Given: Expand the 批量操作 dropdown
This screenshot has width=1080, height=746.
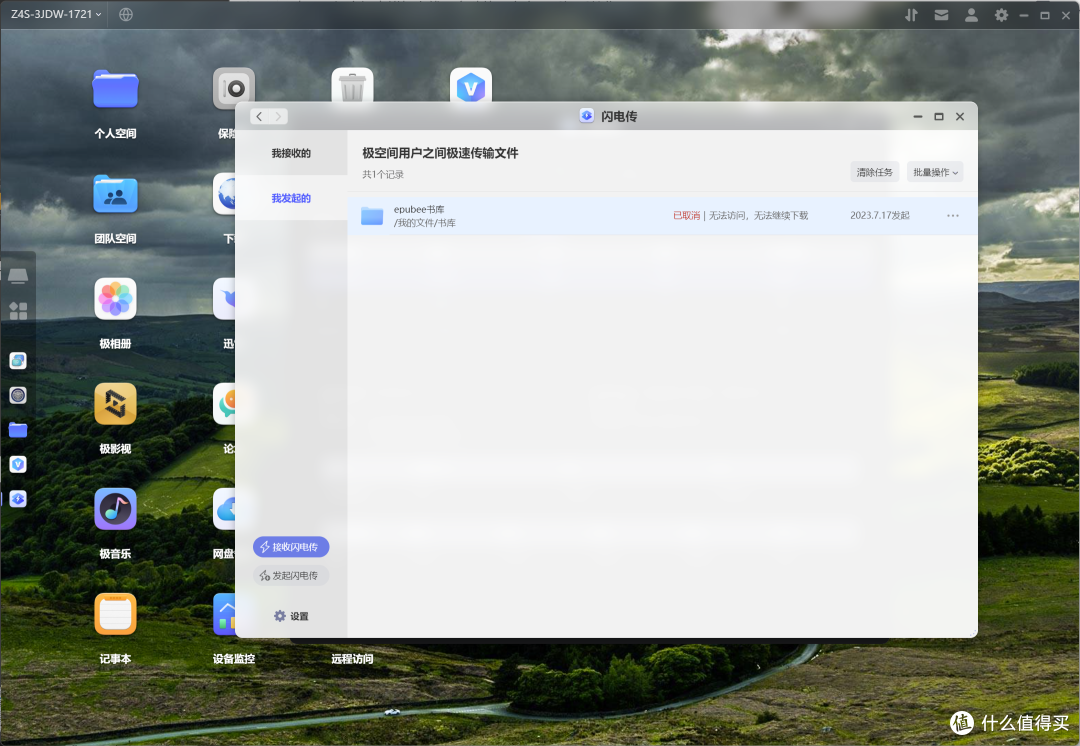Looking at the screenshot, I should (x=935, y=172).
